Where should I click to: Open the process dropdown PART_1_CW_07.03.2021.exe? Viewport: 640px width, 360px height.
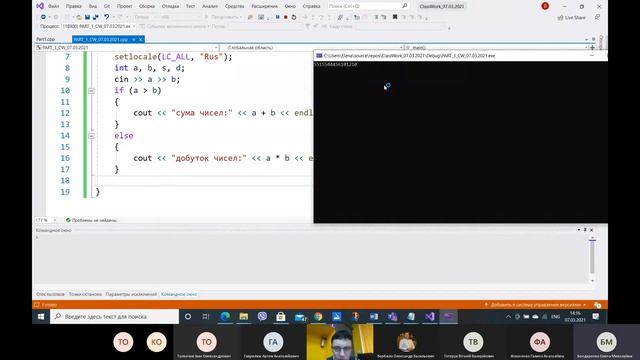[99, 26]
